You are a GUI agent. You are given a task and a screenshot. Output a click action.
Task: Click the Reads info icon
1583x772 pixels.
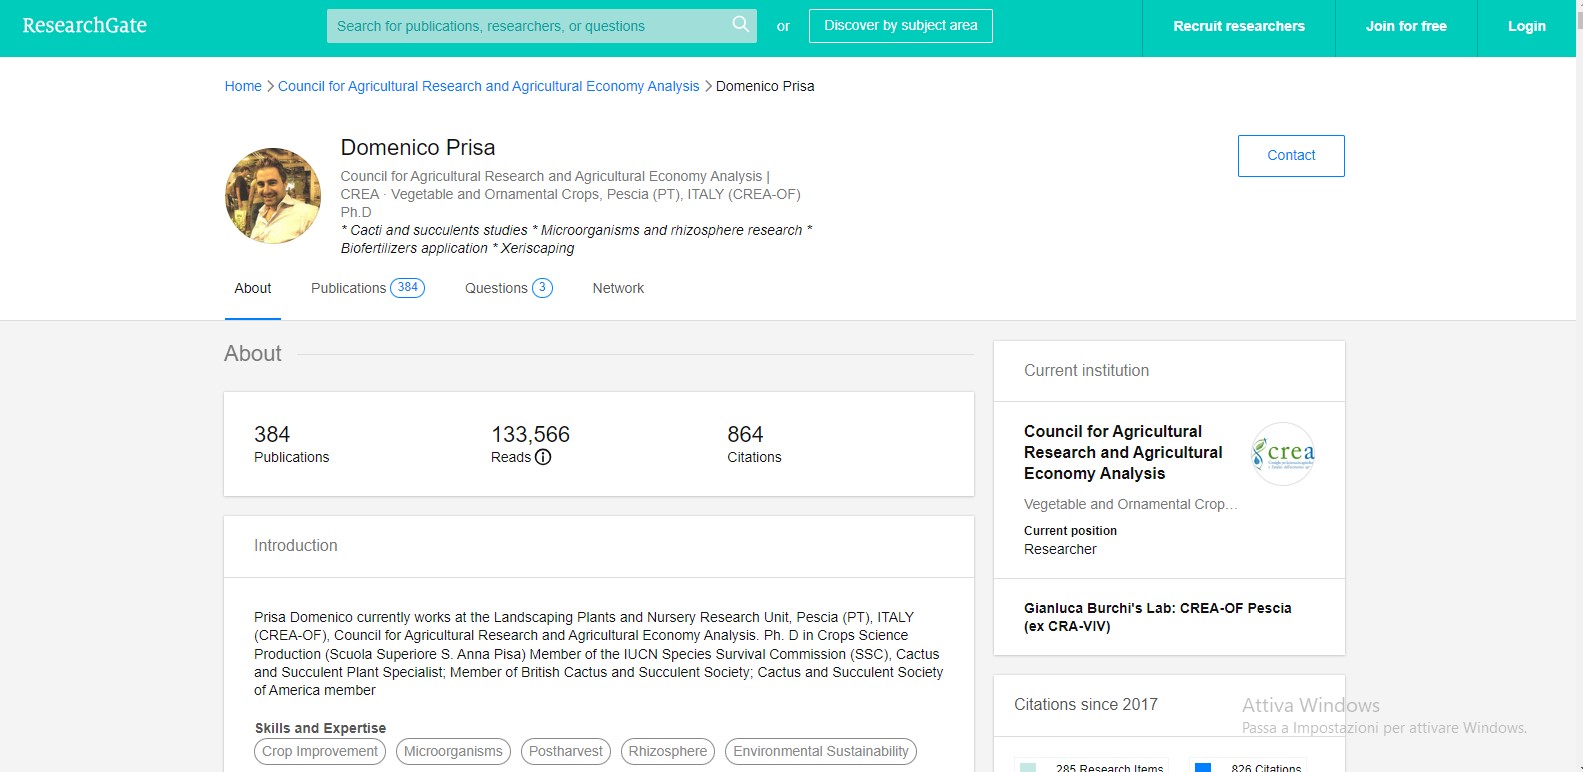click(x=543, y=457)
